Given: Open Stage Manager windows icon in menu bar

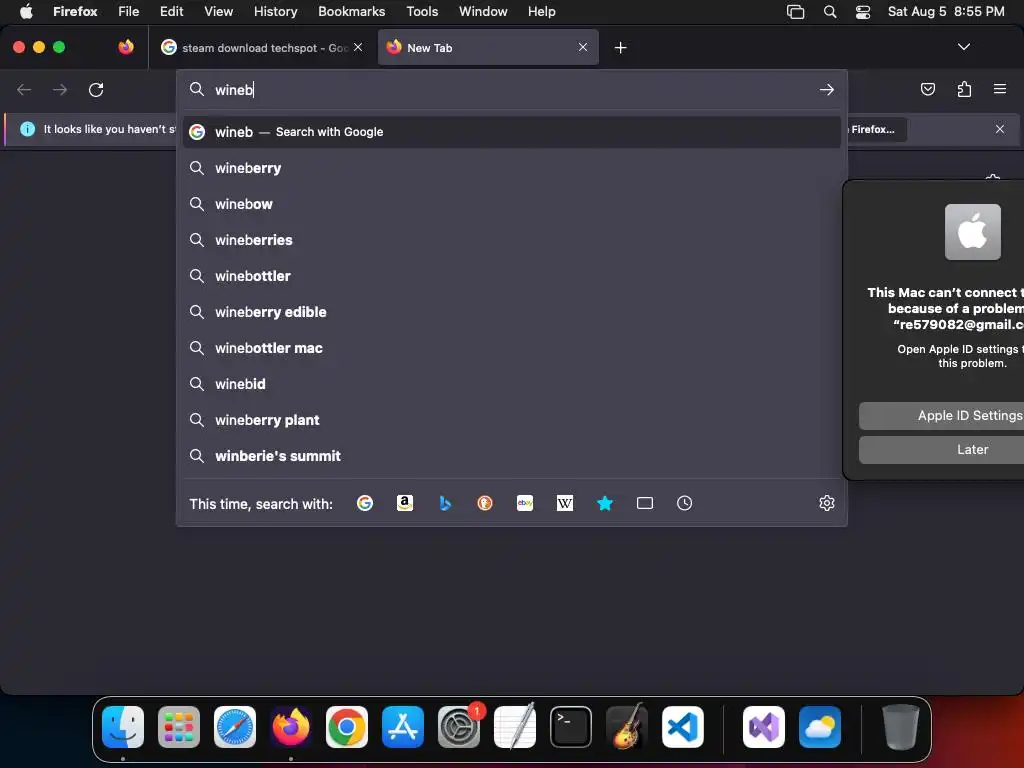Looking at the screenshot, I should tap(795, 11).
